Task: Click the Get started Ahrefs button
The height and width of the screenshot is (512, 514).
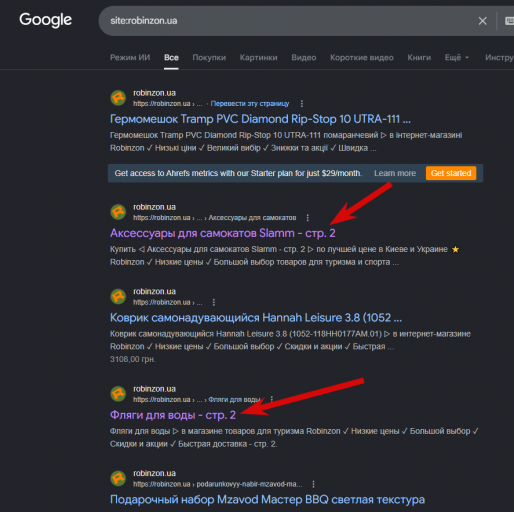Action: [451, 173]
